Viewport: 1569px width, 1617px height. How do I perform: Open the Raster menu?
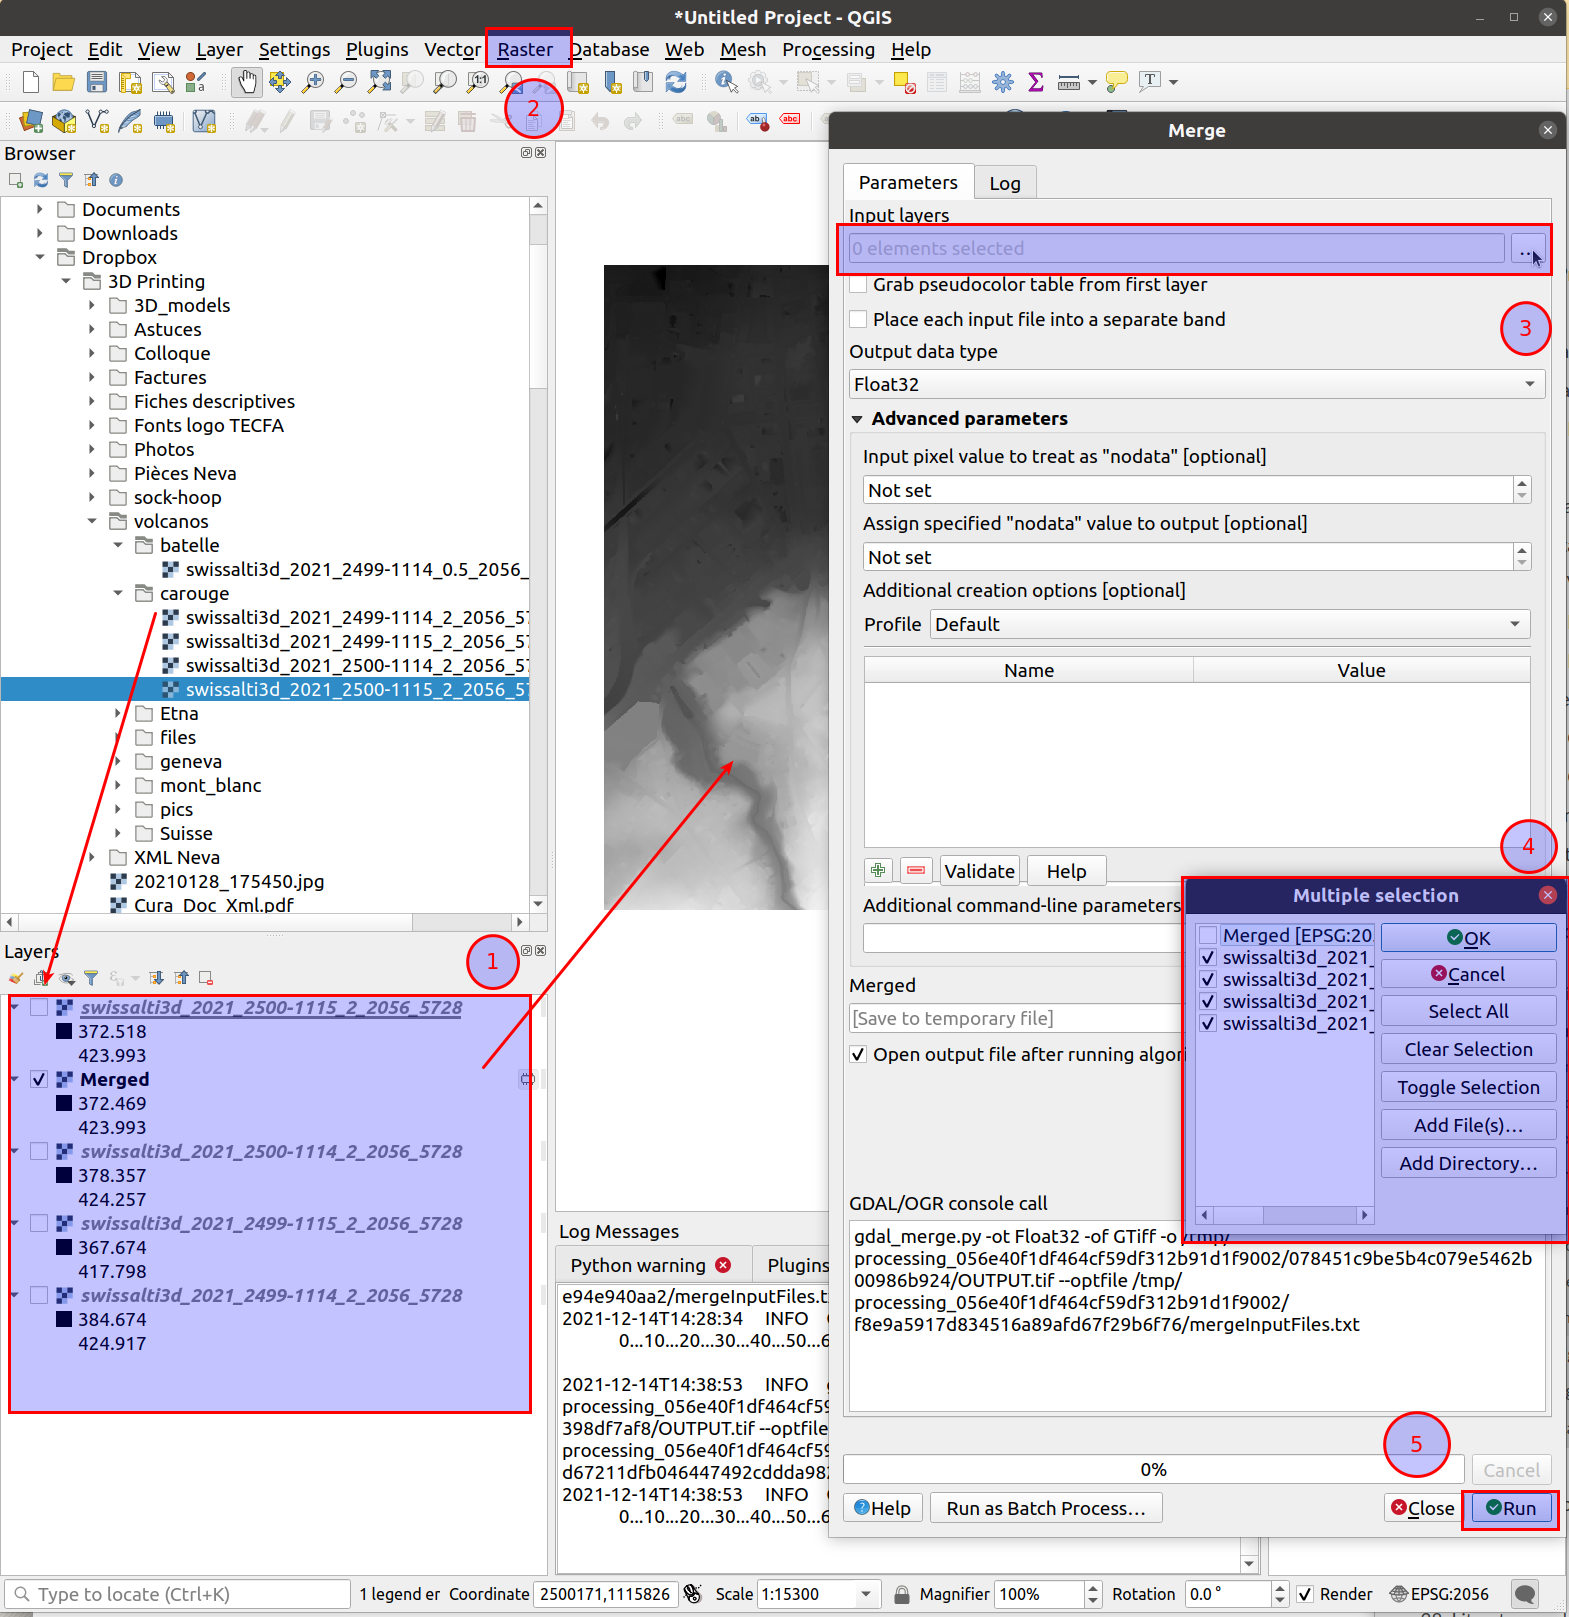(525, 49)
